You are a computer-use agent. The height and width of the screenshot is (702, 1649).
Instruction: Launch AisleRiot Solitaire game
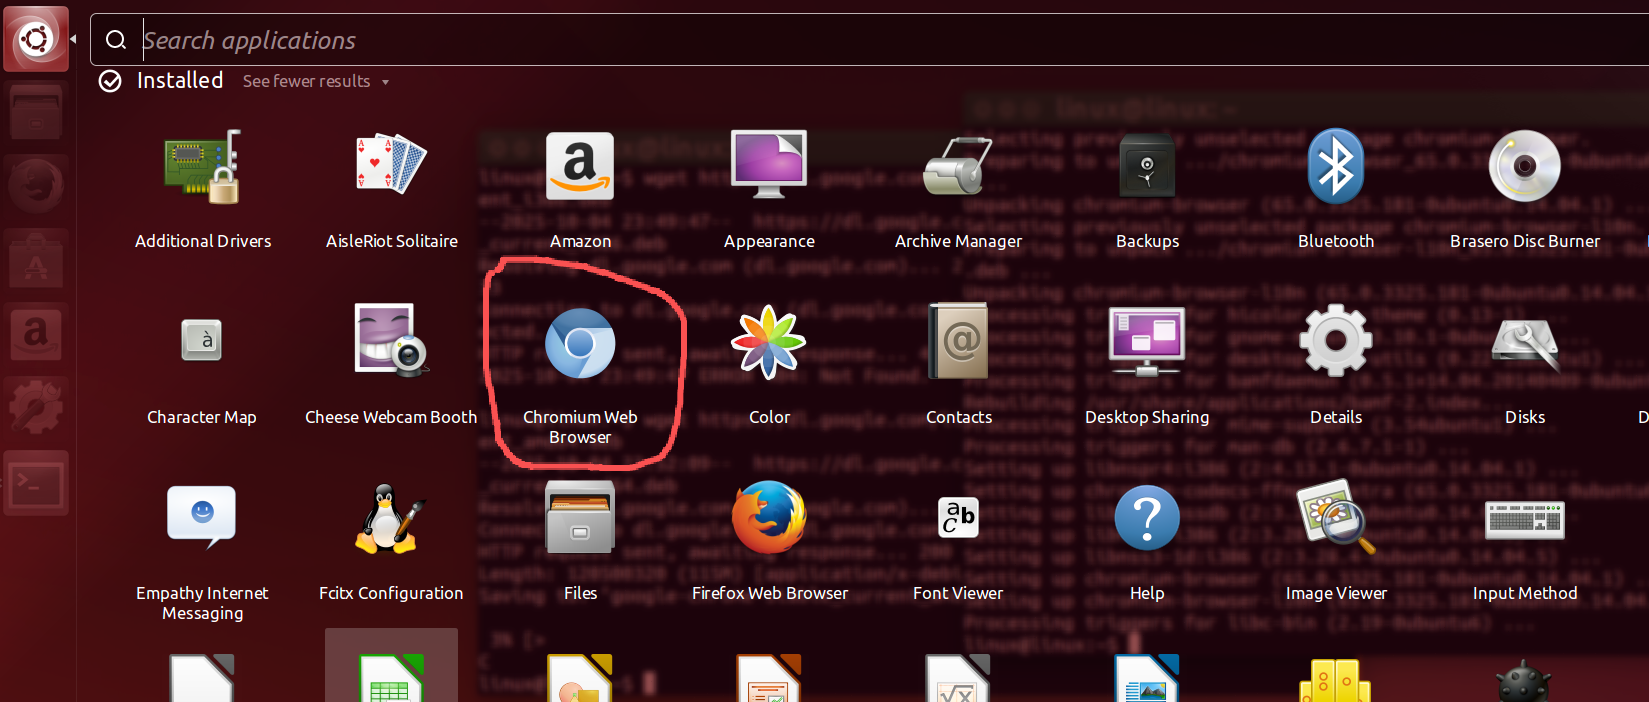pos(391,165)
